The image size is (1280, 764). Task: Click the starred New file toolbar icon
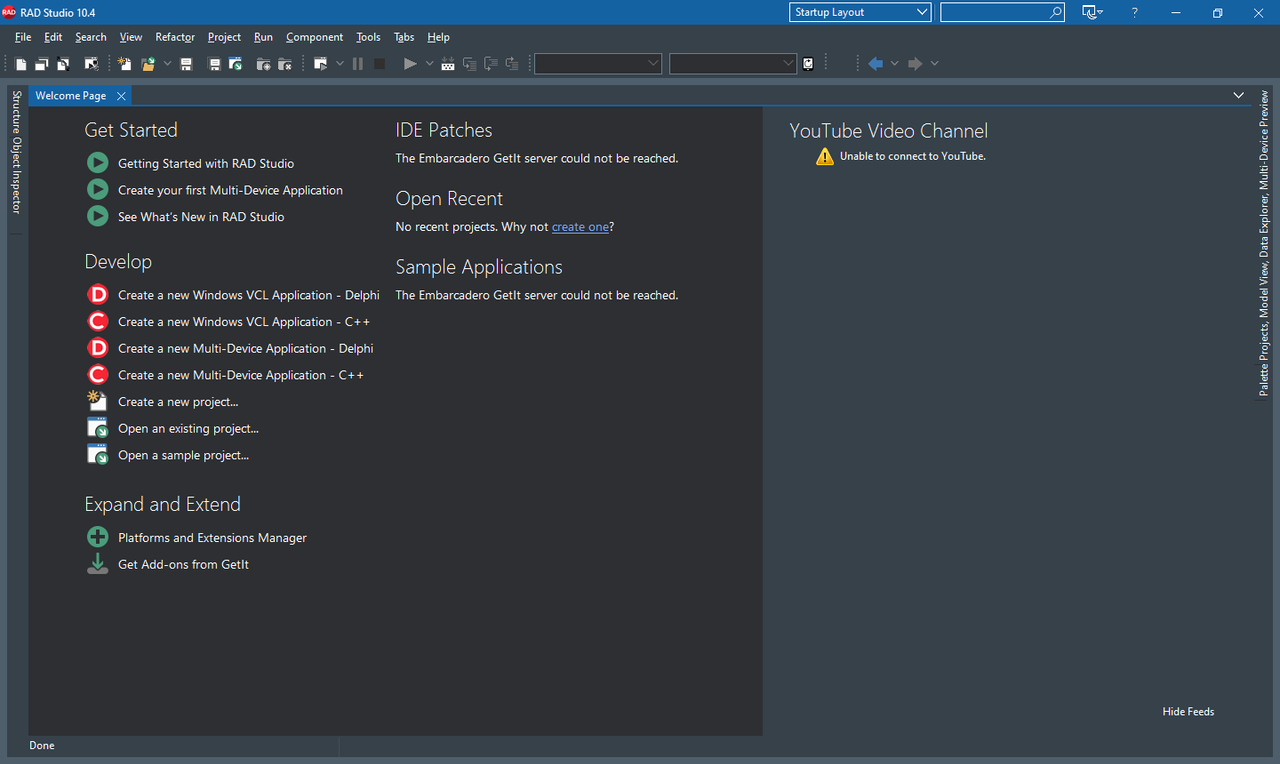click(125, 64)
